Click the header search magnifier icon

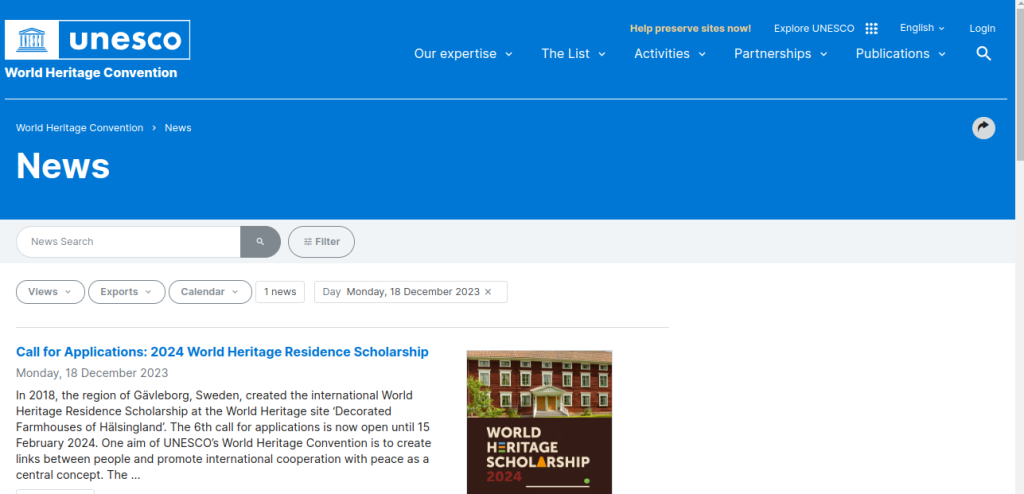point(984,54)
